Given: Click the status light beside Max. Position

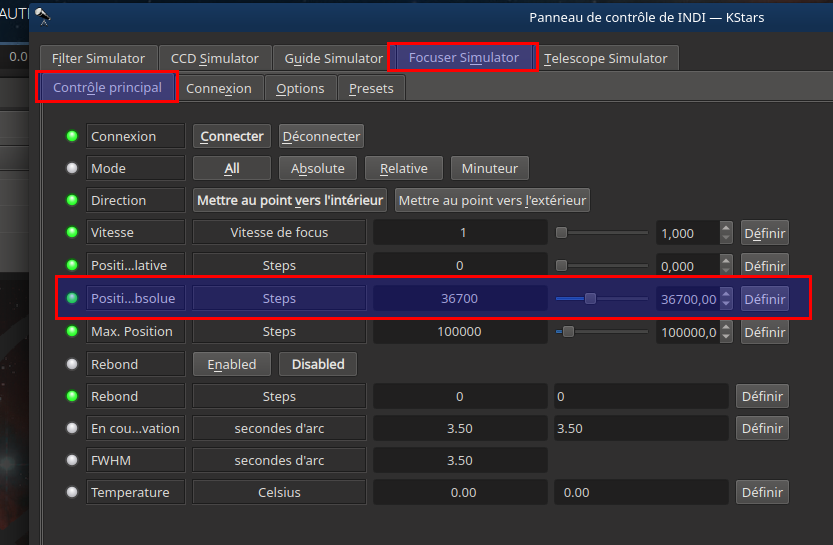Looking at the screenshot, I should click(x=72, y=331).
